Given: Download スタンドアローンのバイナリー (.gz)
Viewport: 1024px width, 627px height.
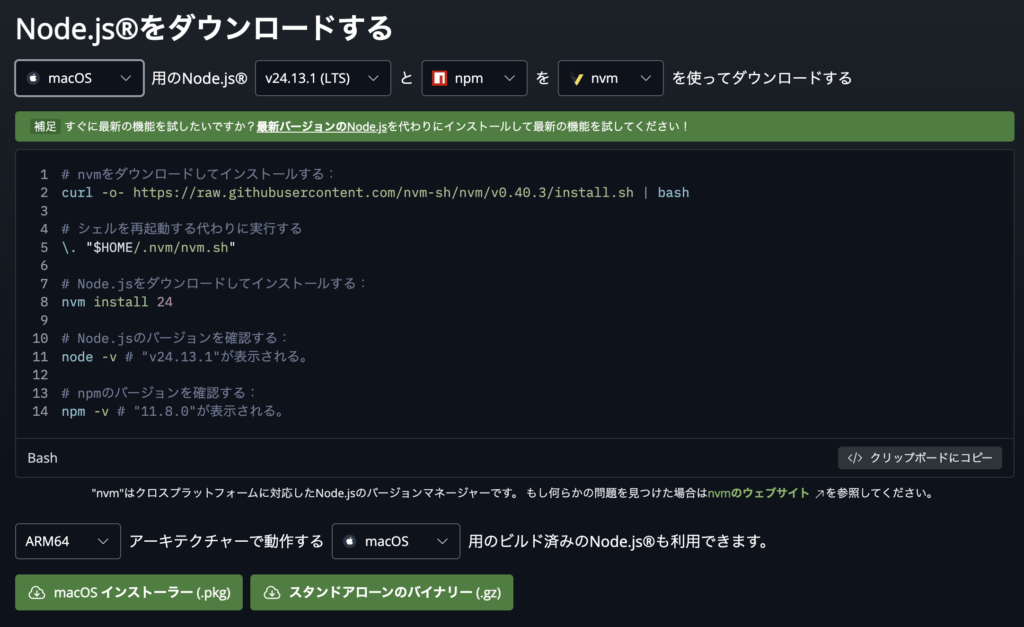Looking at the screenshot, I should [x=381, y=592].
